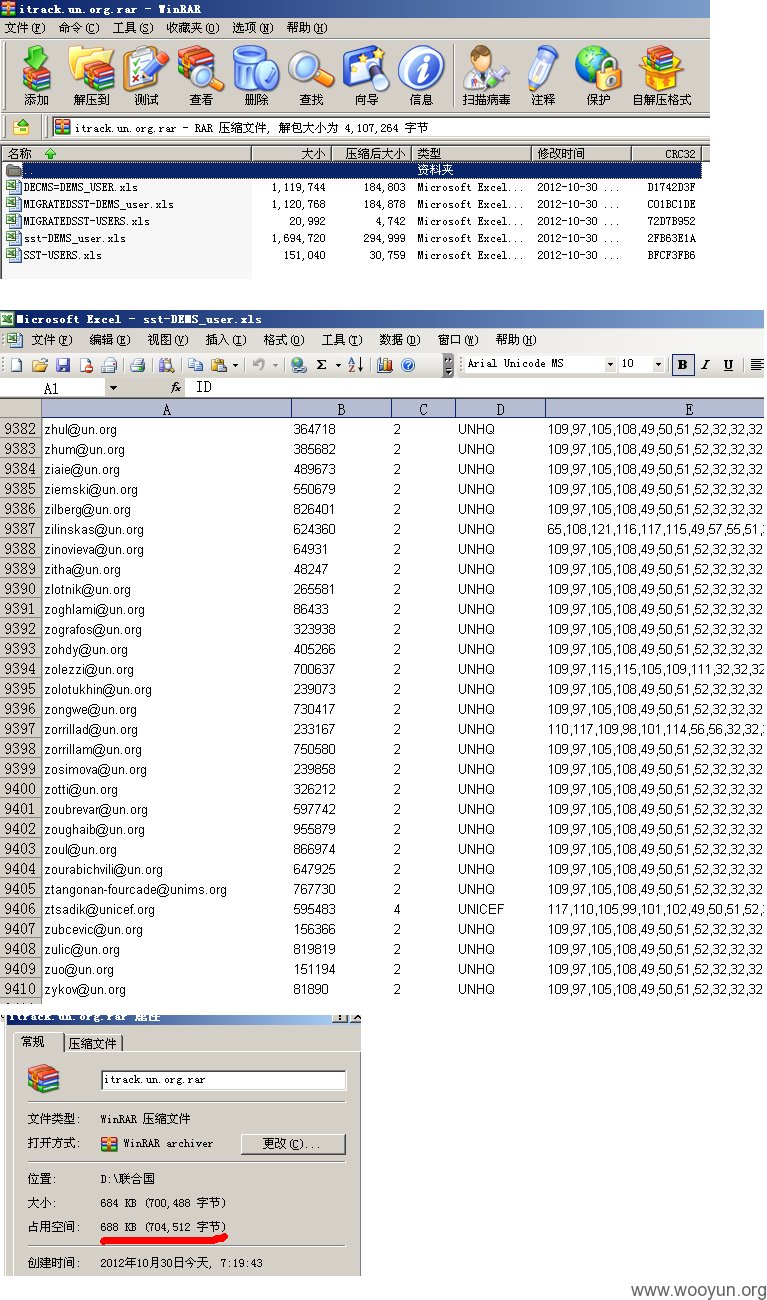
Task: Click Excel's Undo icon
Action: tap(259, 365)
